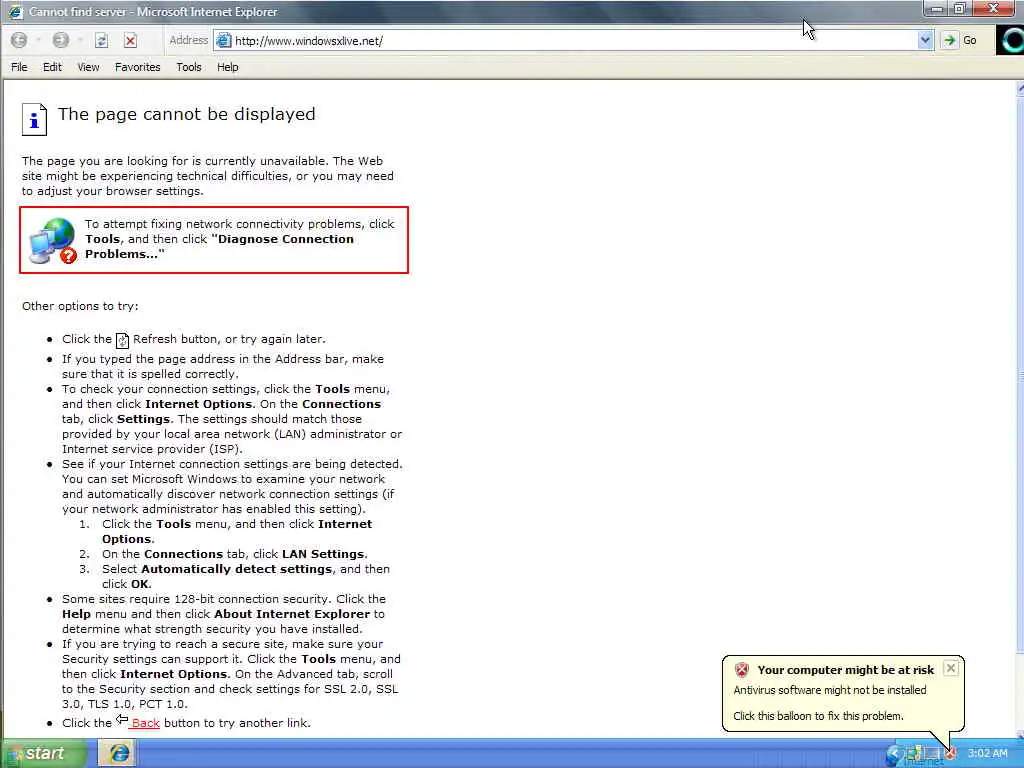Click 'The page cannot be displayed' heading
The image size is (1024, 768).
click(187, 114)
